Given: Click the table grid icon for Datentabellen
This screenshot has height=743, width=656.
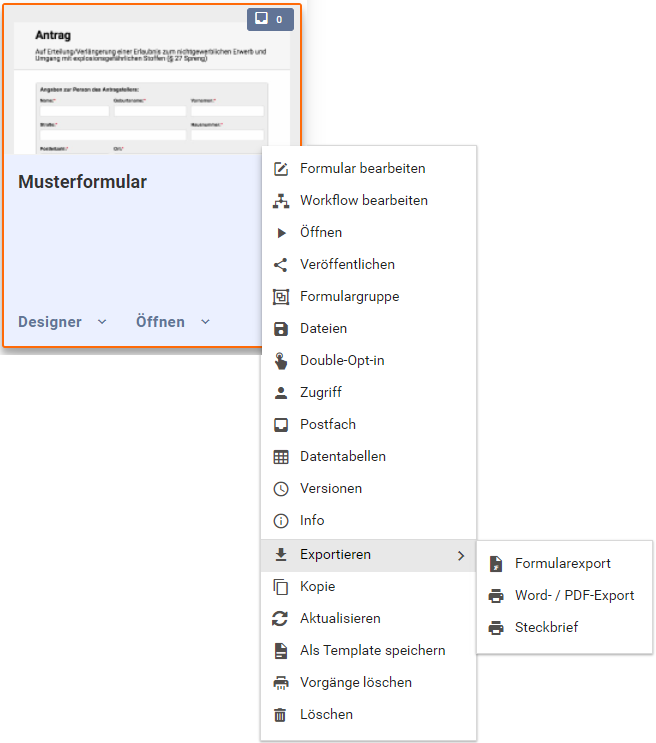Looking at the screenshot, I should [281, 457].
